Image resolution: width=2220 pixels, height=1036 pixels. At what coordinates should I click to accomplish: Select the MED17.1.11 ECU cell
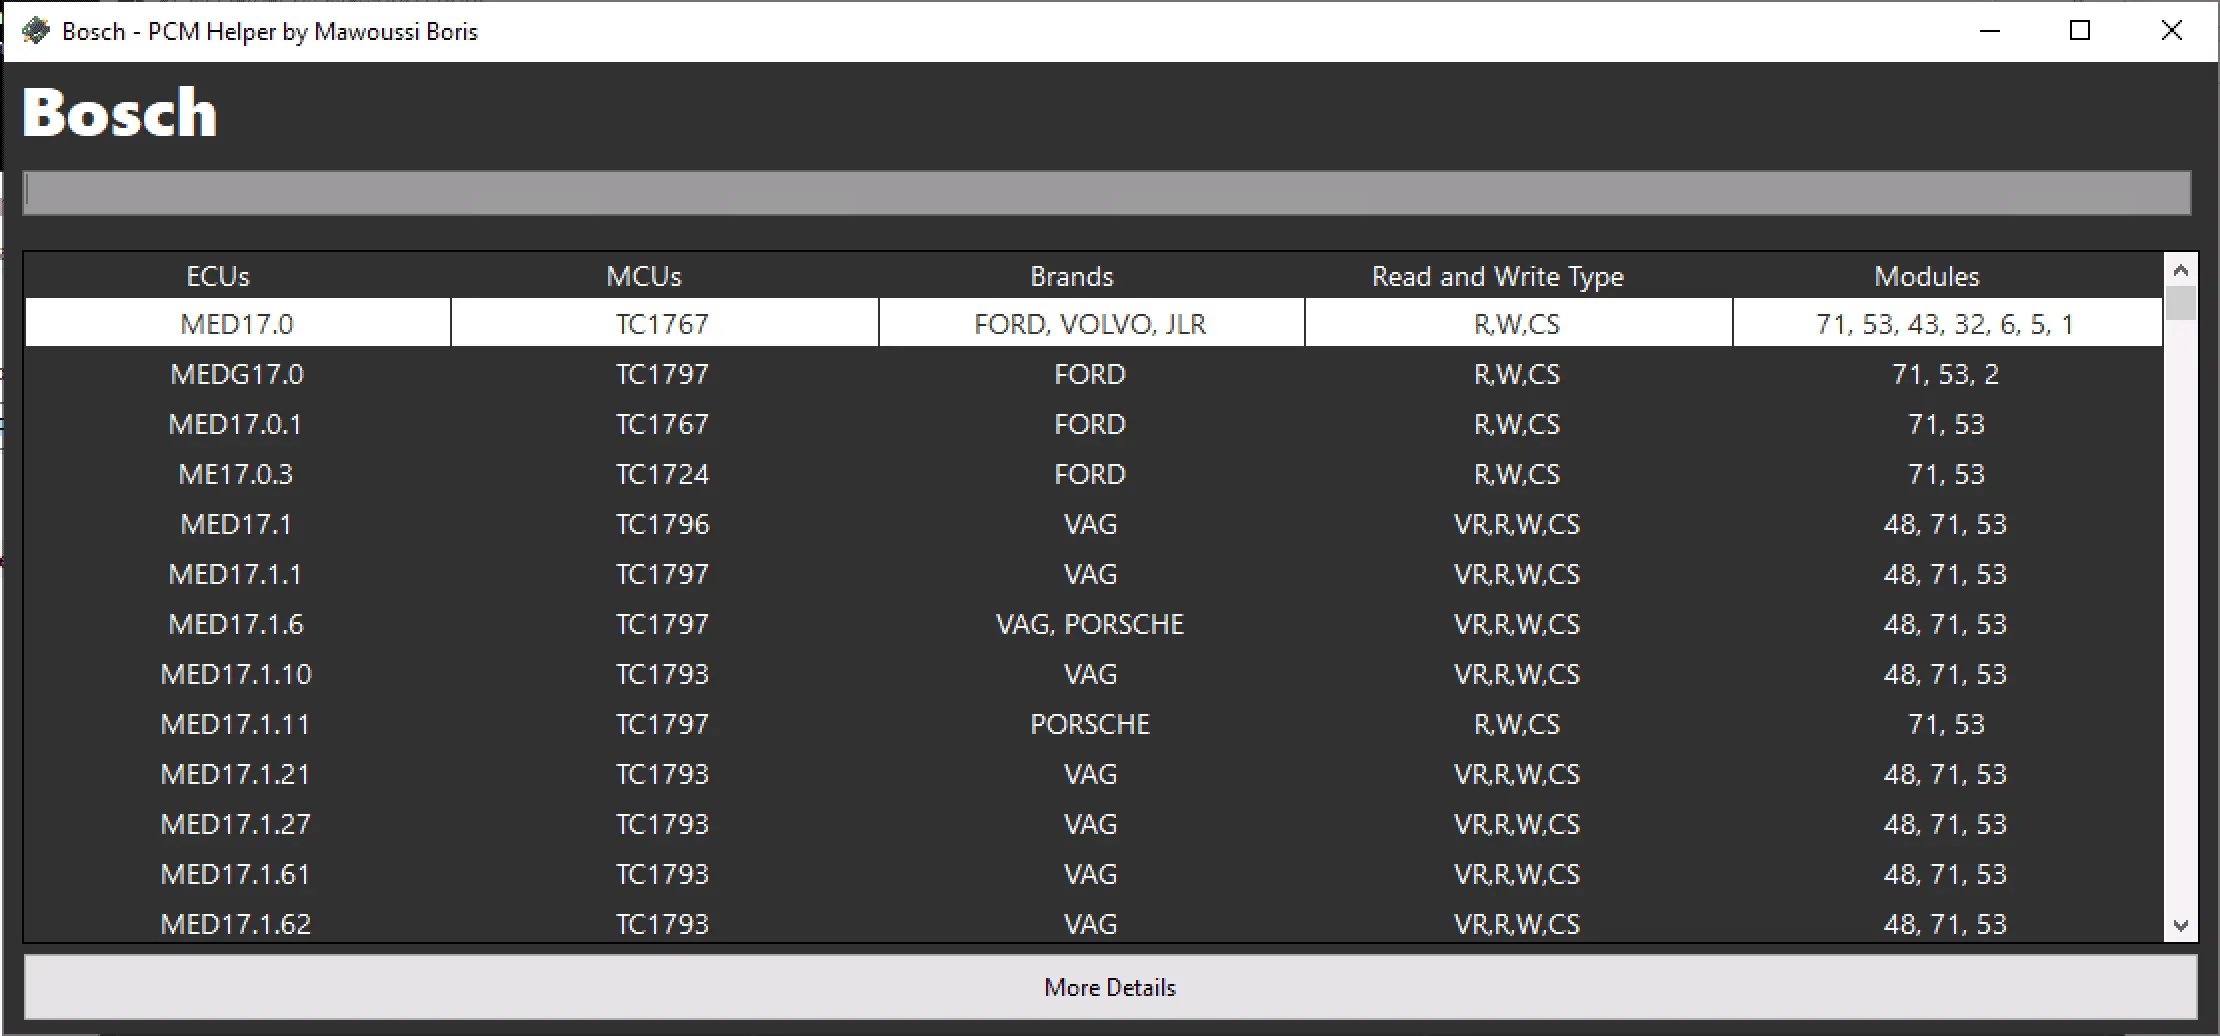click(236, 724)
